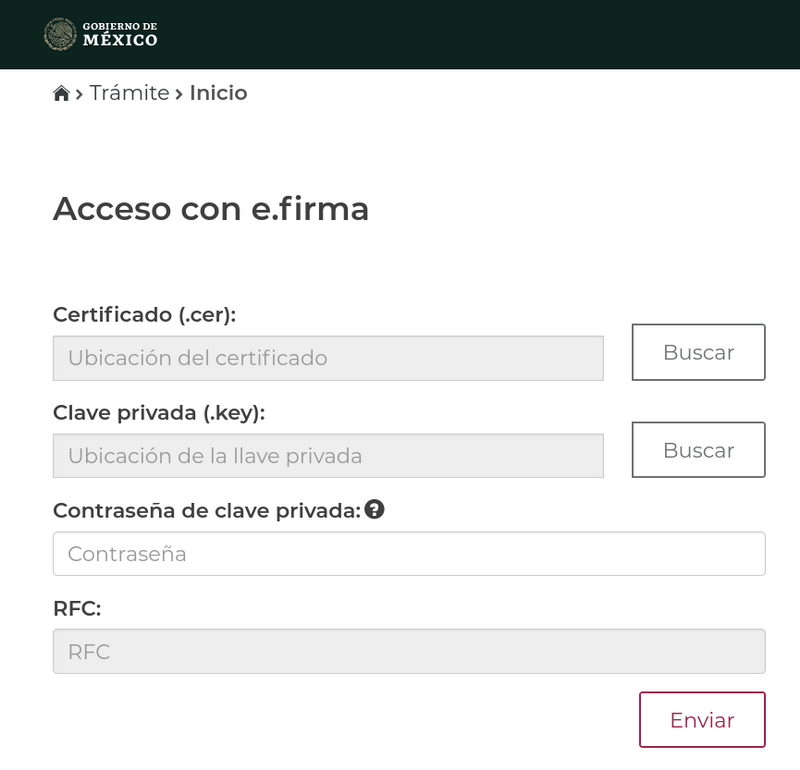The width and height of the screenshot is (800, 770).
Task: Click the RFC input field
Action: (x=409, y=651)
